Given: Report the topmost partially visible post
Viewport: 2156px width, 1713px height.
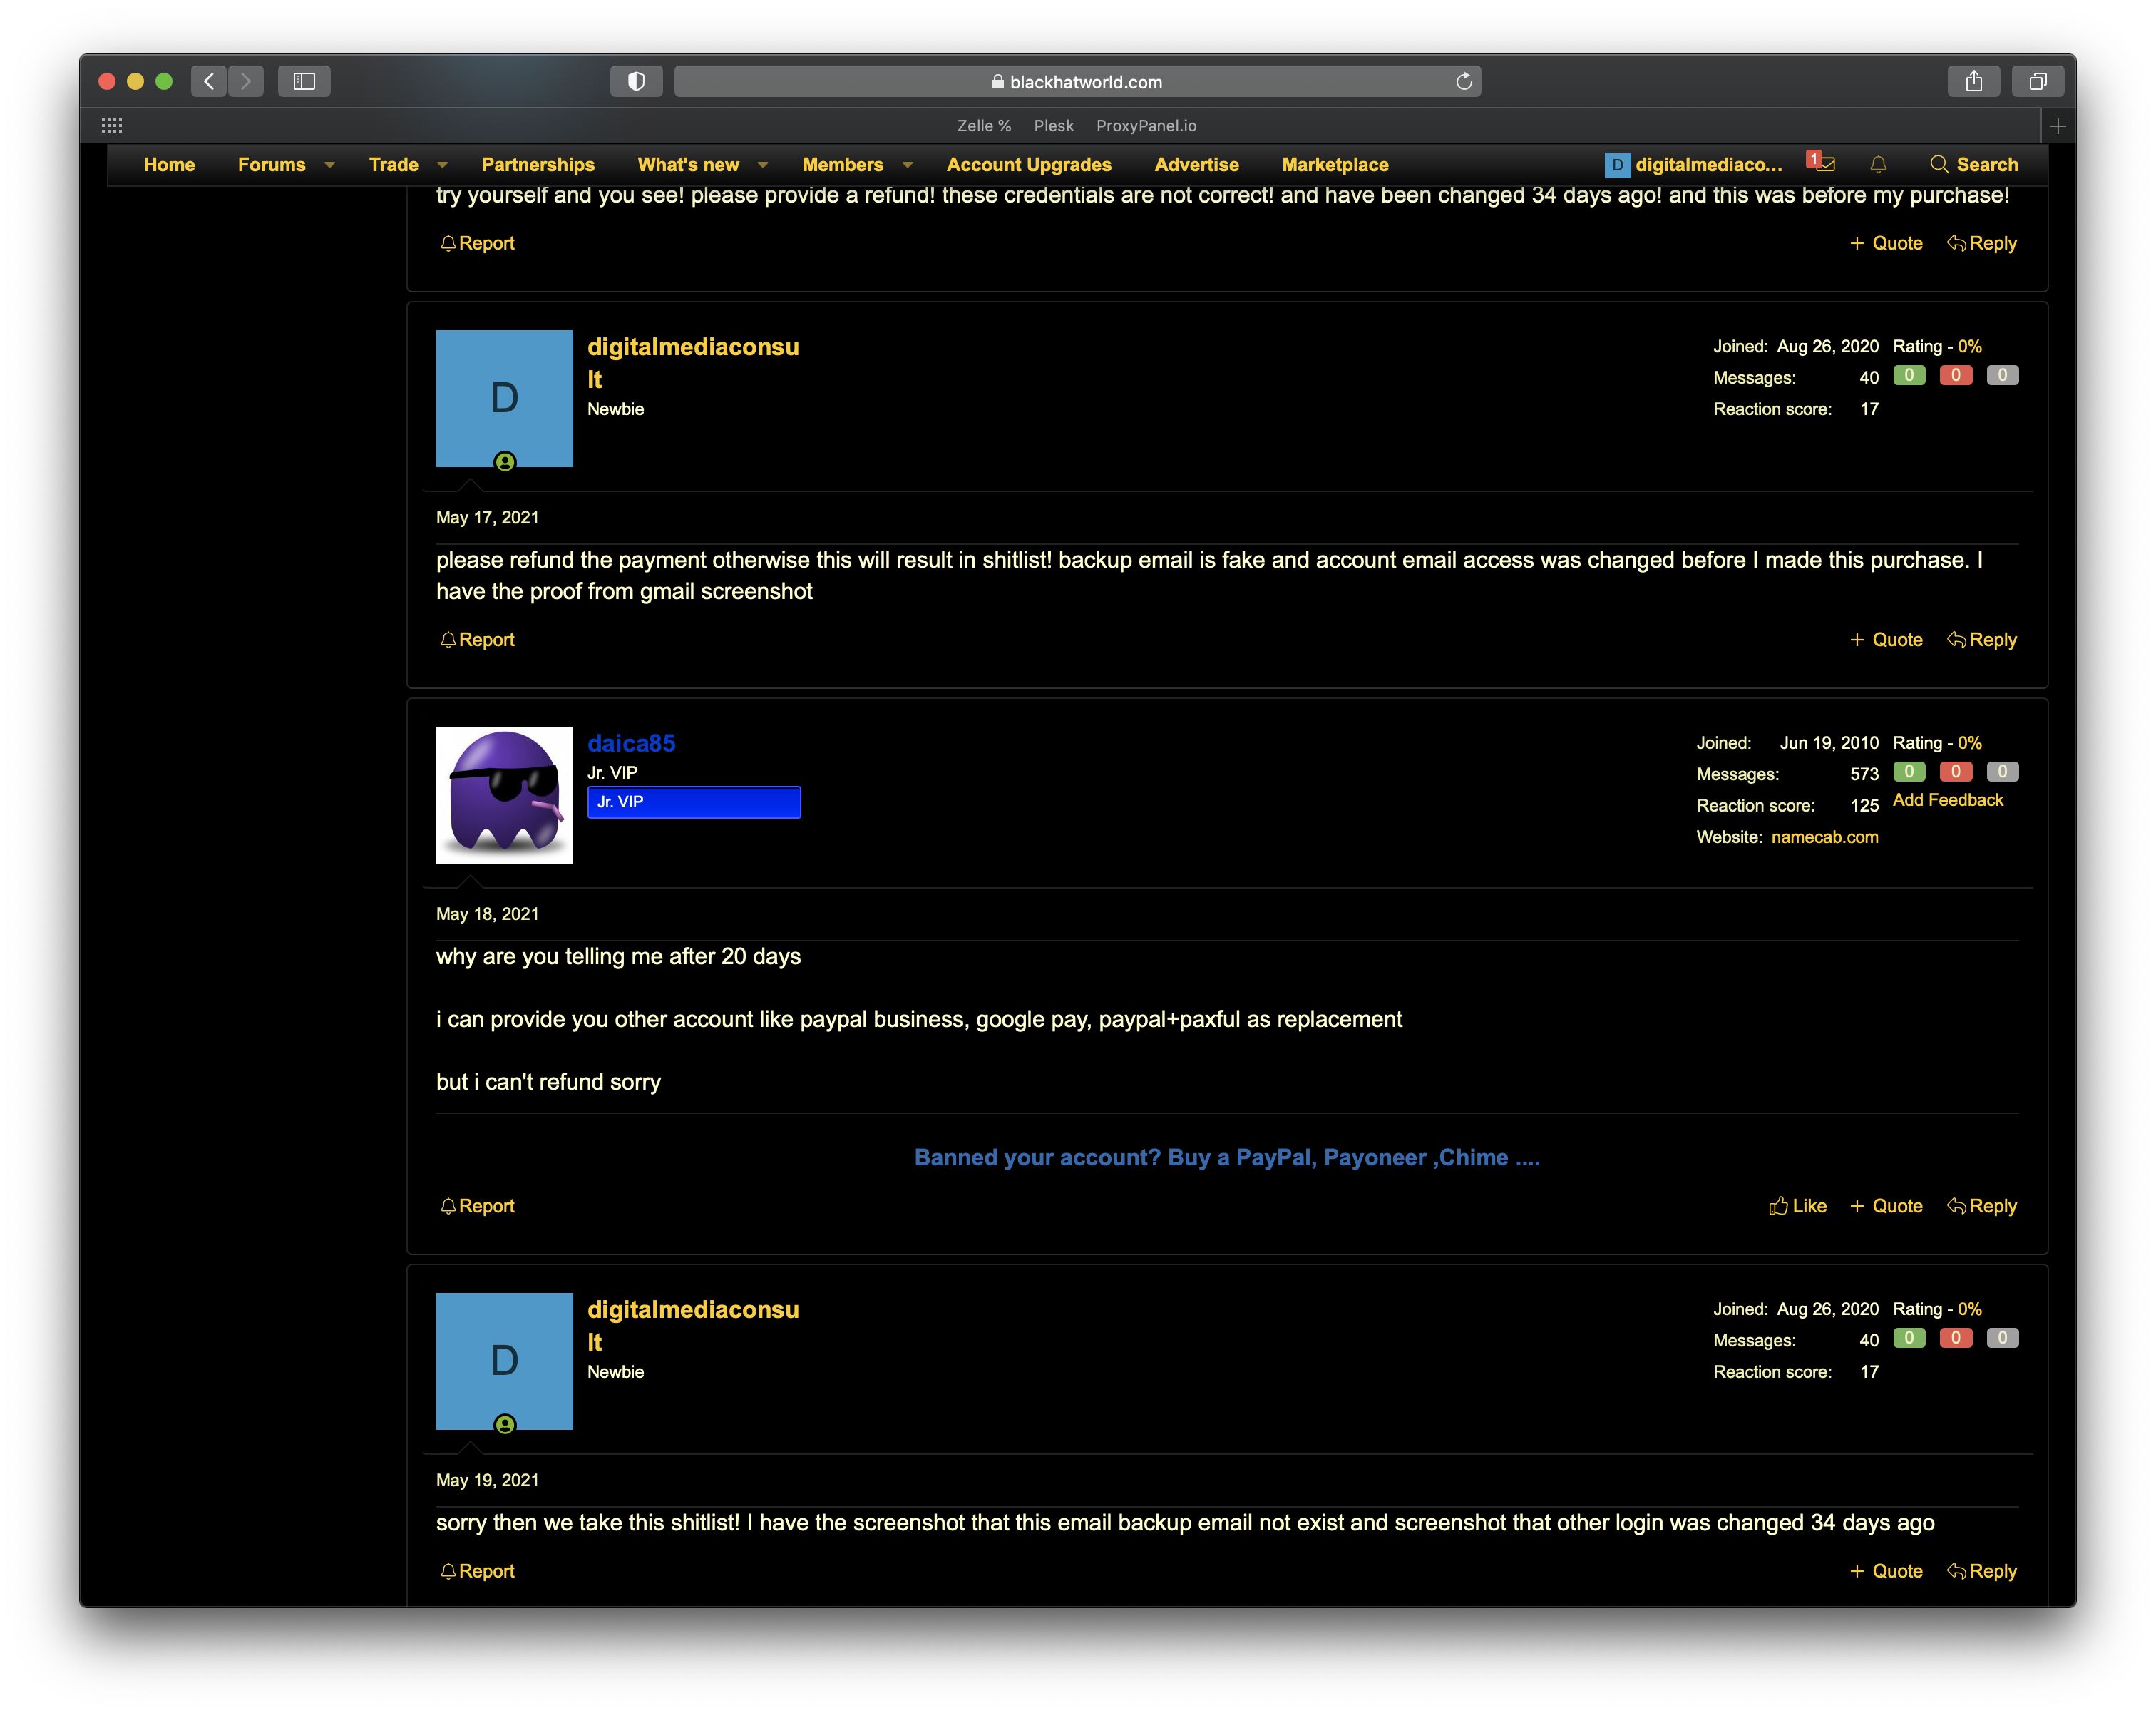Looking at the screenshot, I should (477, 243).
